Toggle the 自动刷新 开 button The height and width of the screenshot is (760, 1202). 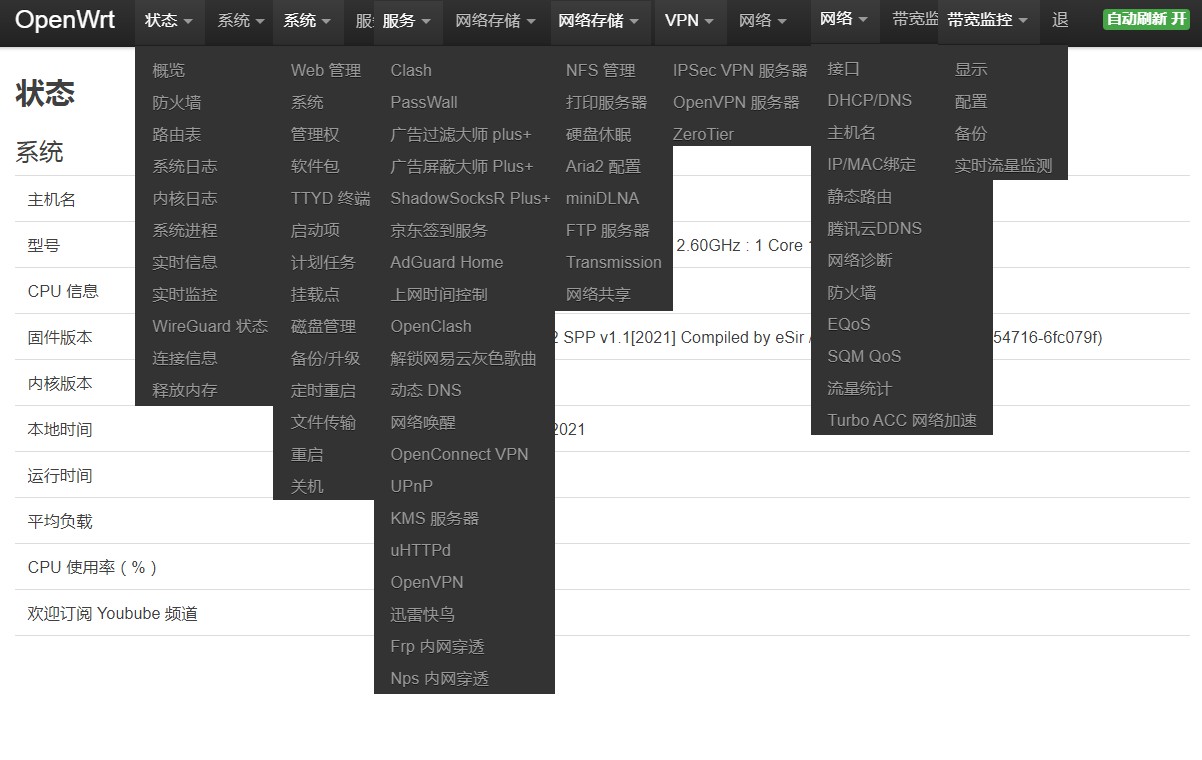click(x=1146, y=20)
